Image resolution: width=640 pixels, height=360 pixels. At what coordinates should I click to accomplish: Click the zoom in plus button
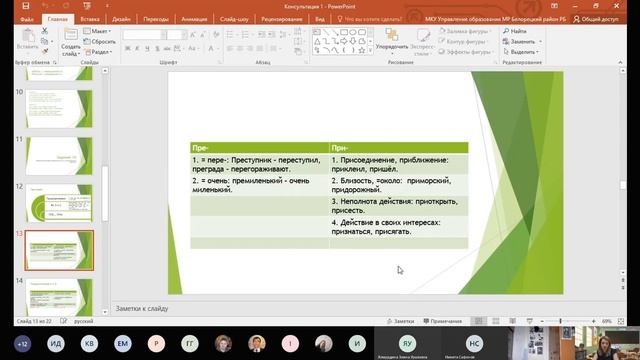coord(593,322)
